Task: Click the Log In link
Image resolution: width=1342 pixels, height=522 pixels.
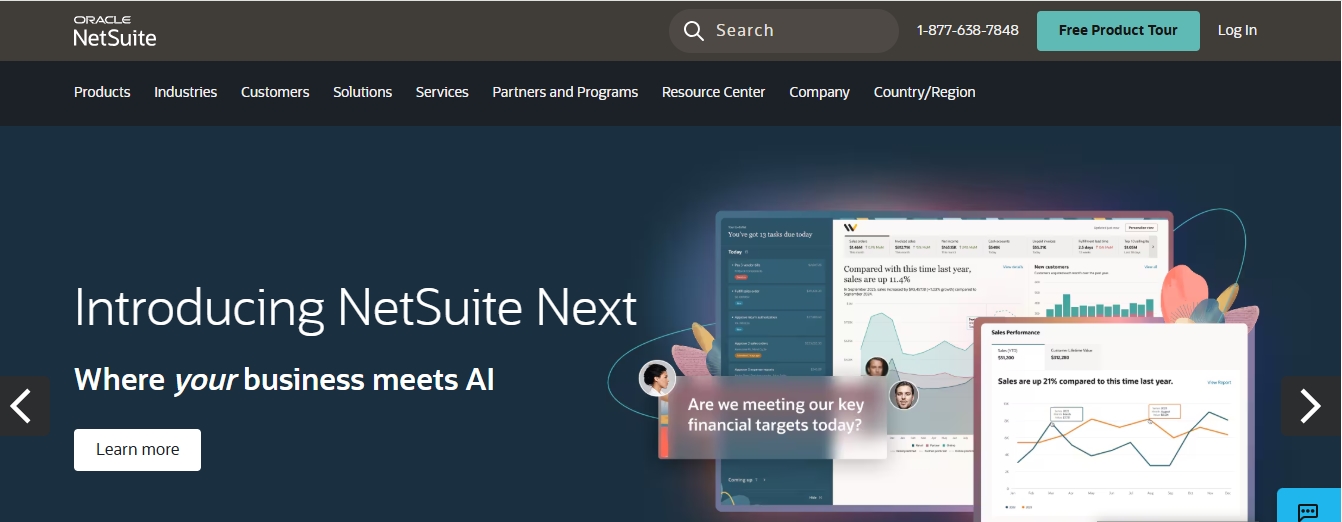Action: tap(1237, 30)
